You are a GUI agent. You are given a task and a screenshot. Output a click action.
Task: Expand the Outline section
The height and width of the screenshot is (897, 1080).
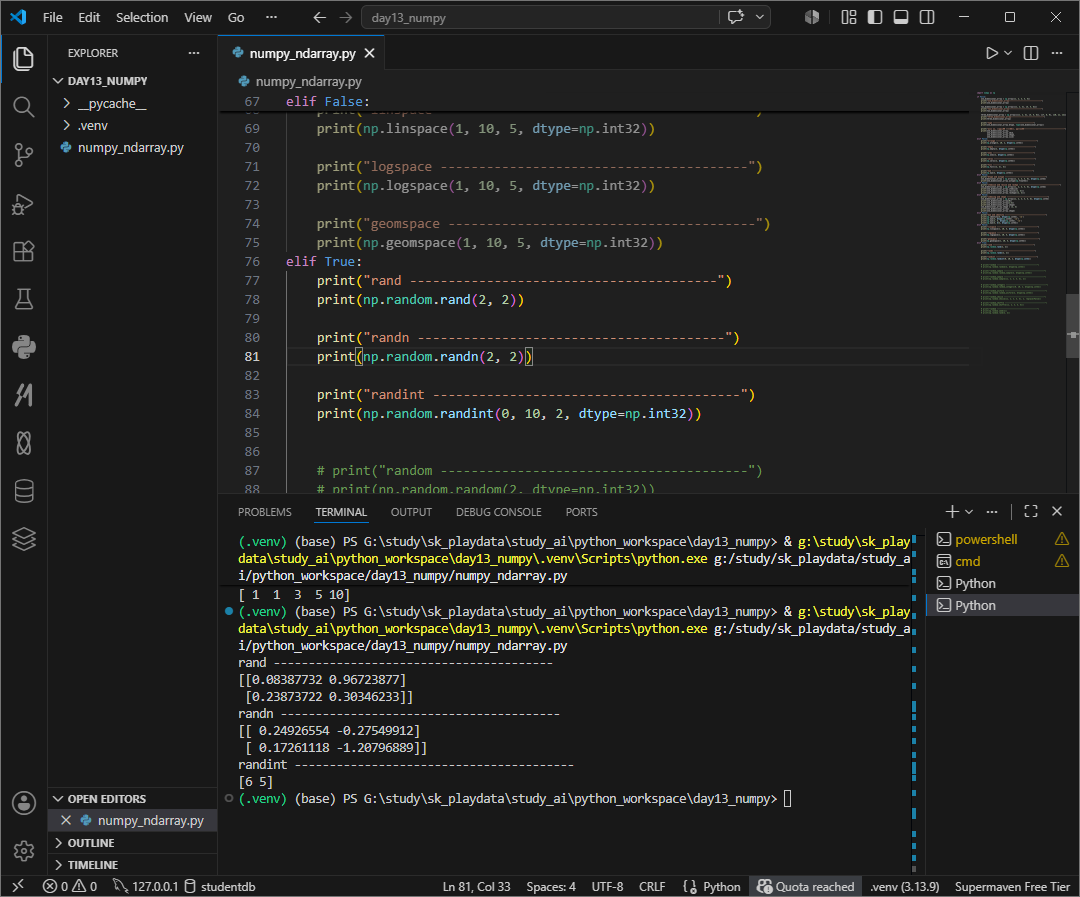pos(133,843)
